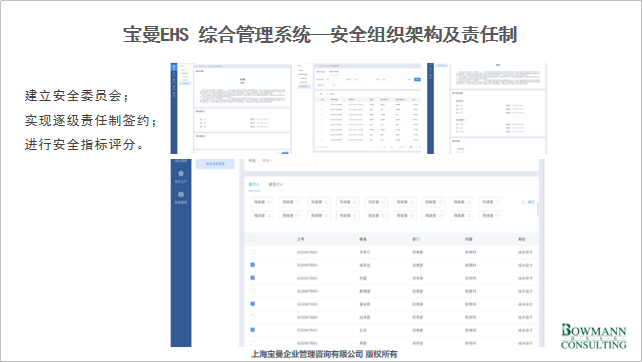This screenshot has height=362, width=643.
Task: Click the second sidebar icon below it
Action: (181, 194)
